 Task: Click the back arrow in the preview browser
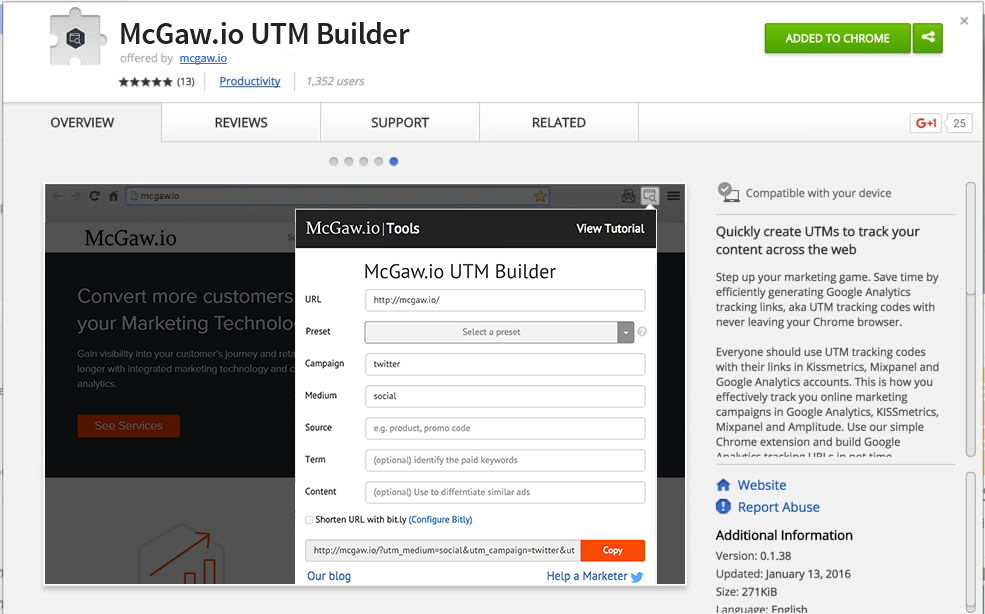pyautogui.click(x=57, y=195)
